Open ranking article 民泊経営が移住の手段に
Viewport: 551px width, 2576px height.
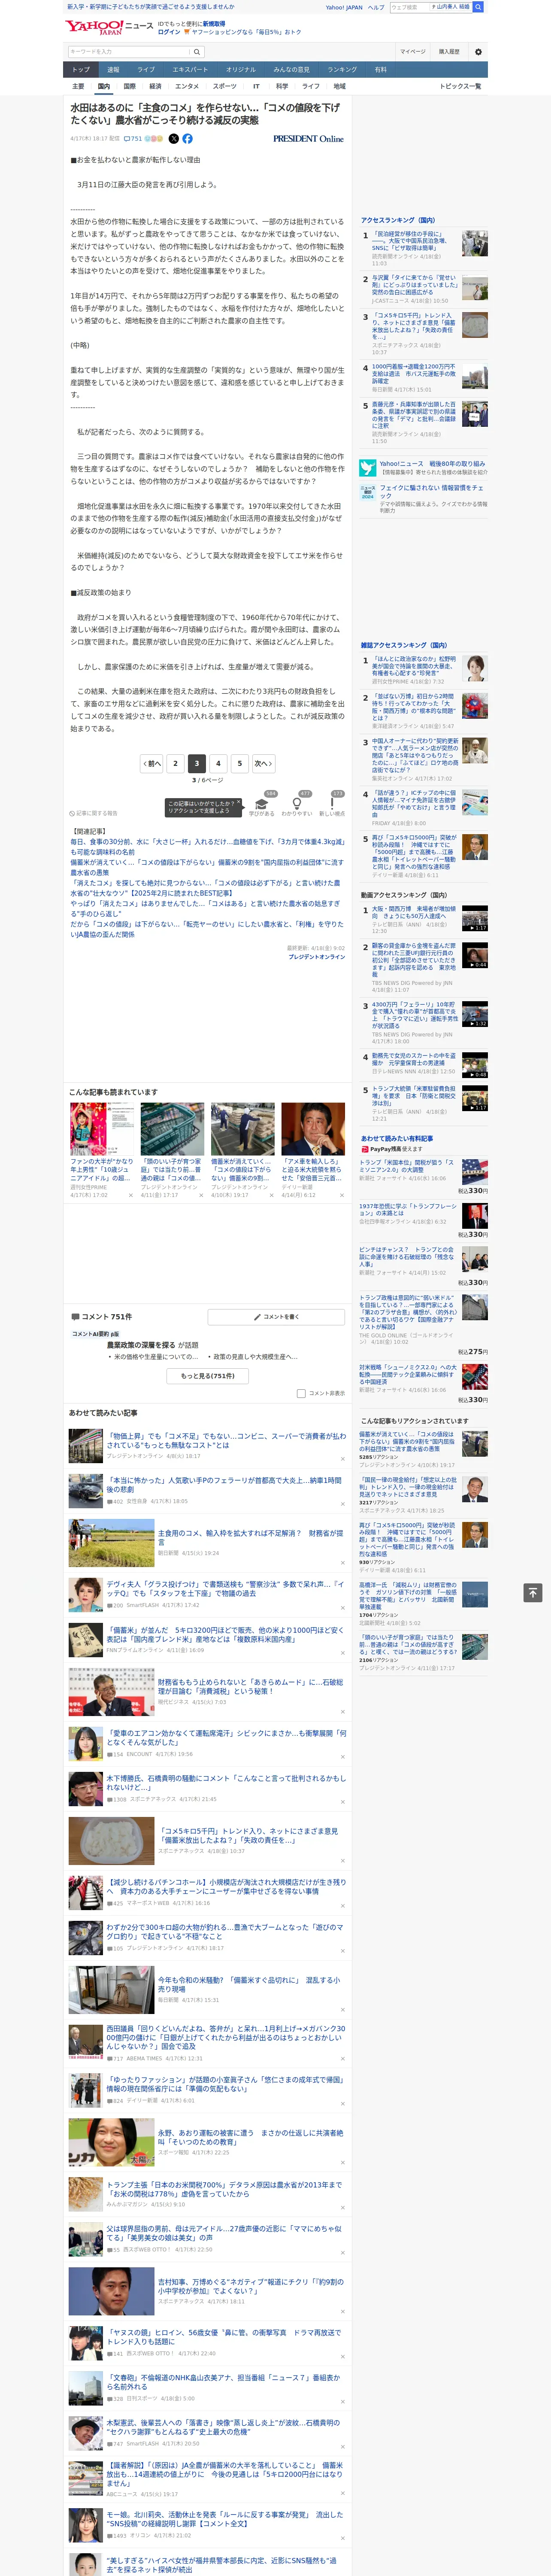tap(413, 241)
